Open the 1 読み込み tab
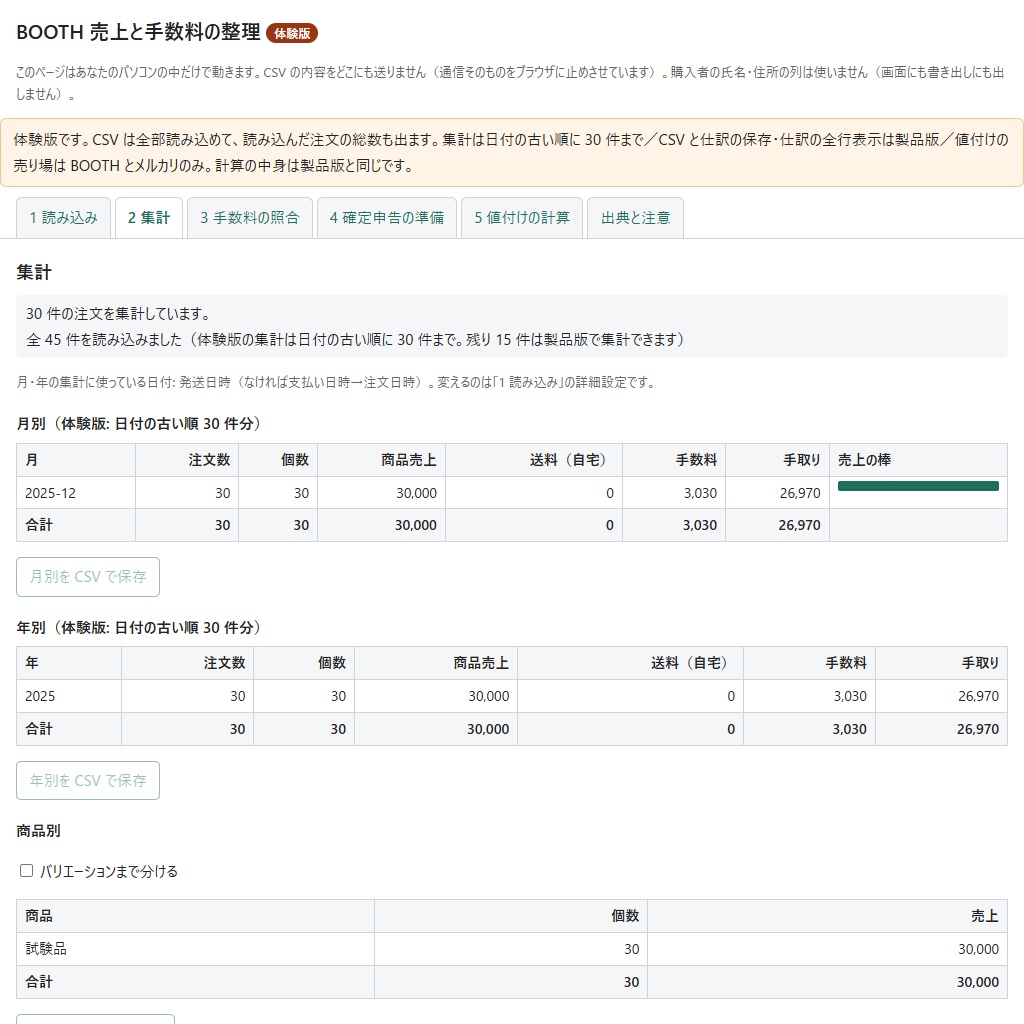Image resolution: width=1024 pixels, height=1024 pixels. [x=63, y=217]
